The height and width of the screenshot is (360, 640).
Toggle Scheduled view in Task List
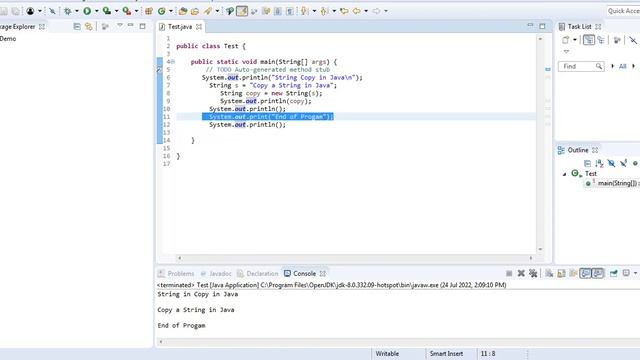(x=601, y=40)
